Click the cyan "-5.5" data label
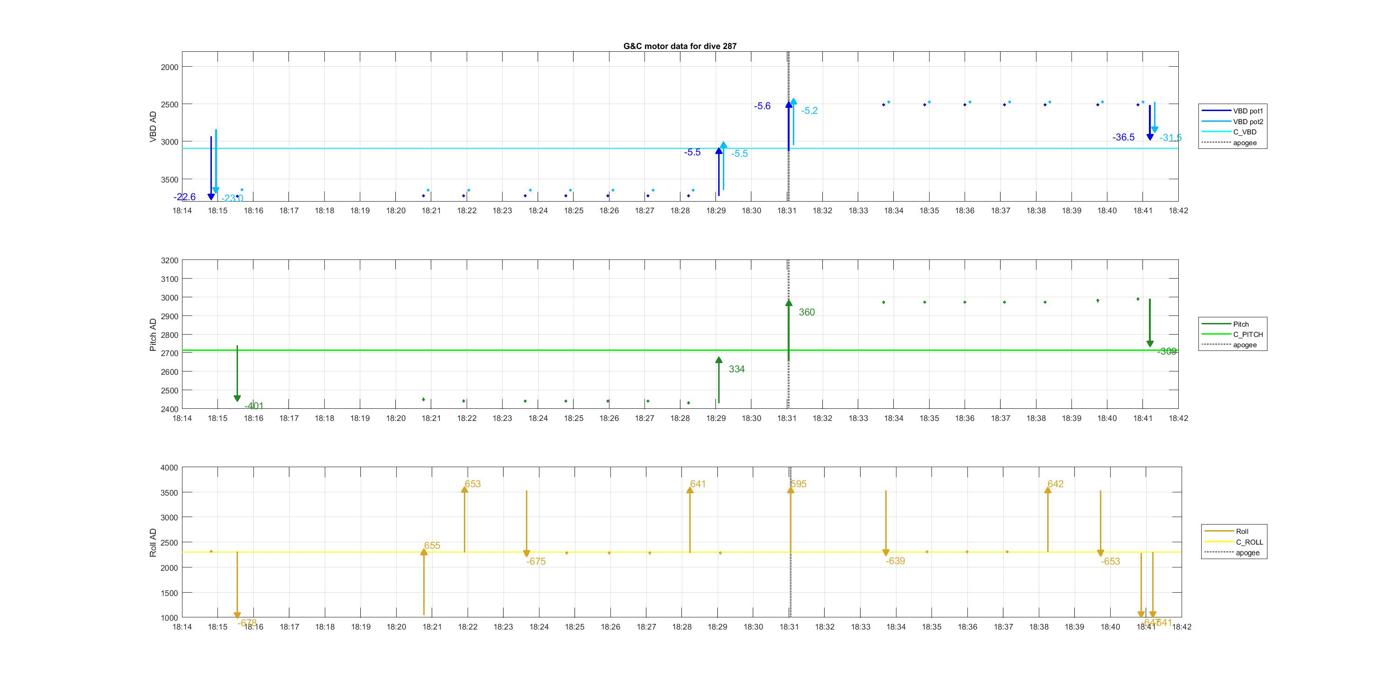1400x693 pixels. (x=739, y=154)
